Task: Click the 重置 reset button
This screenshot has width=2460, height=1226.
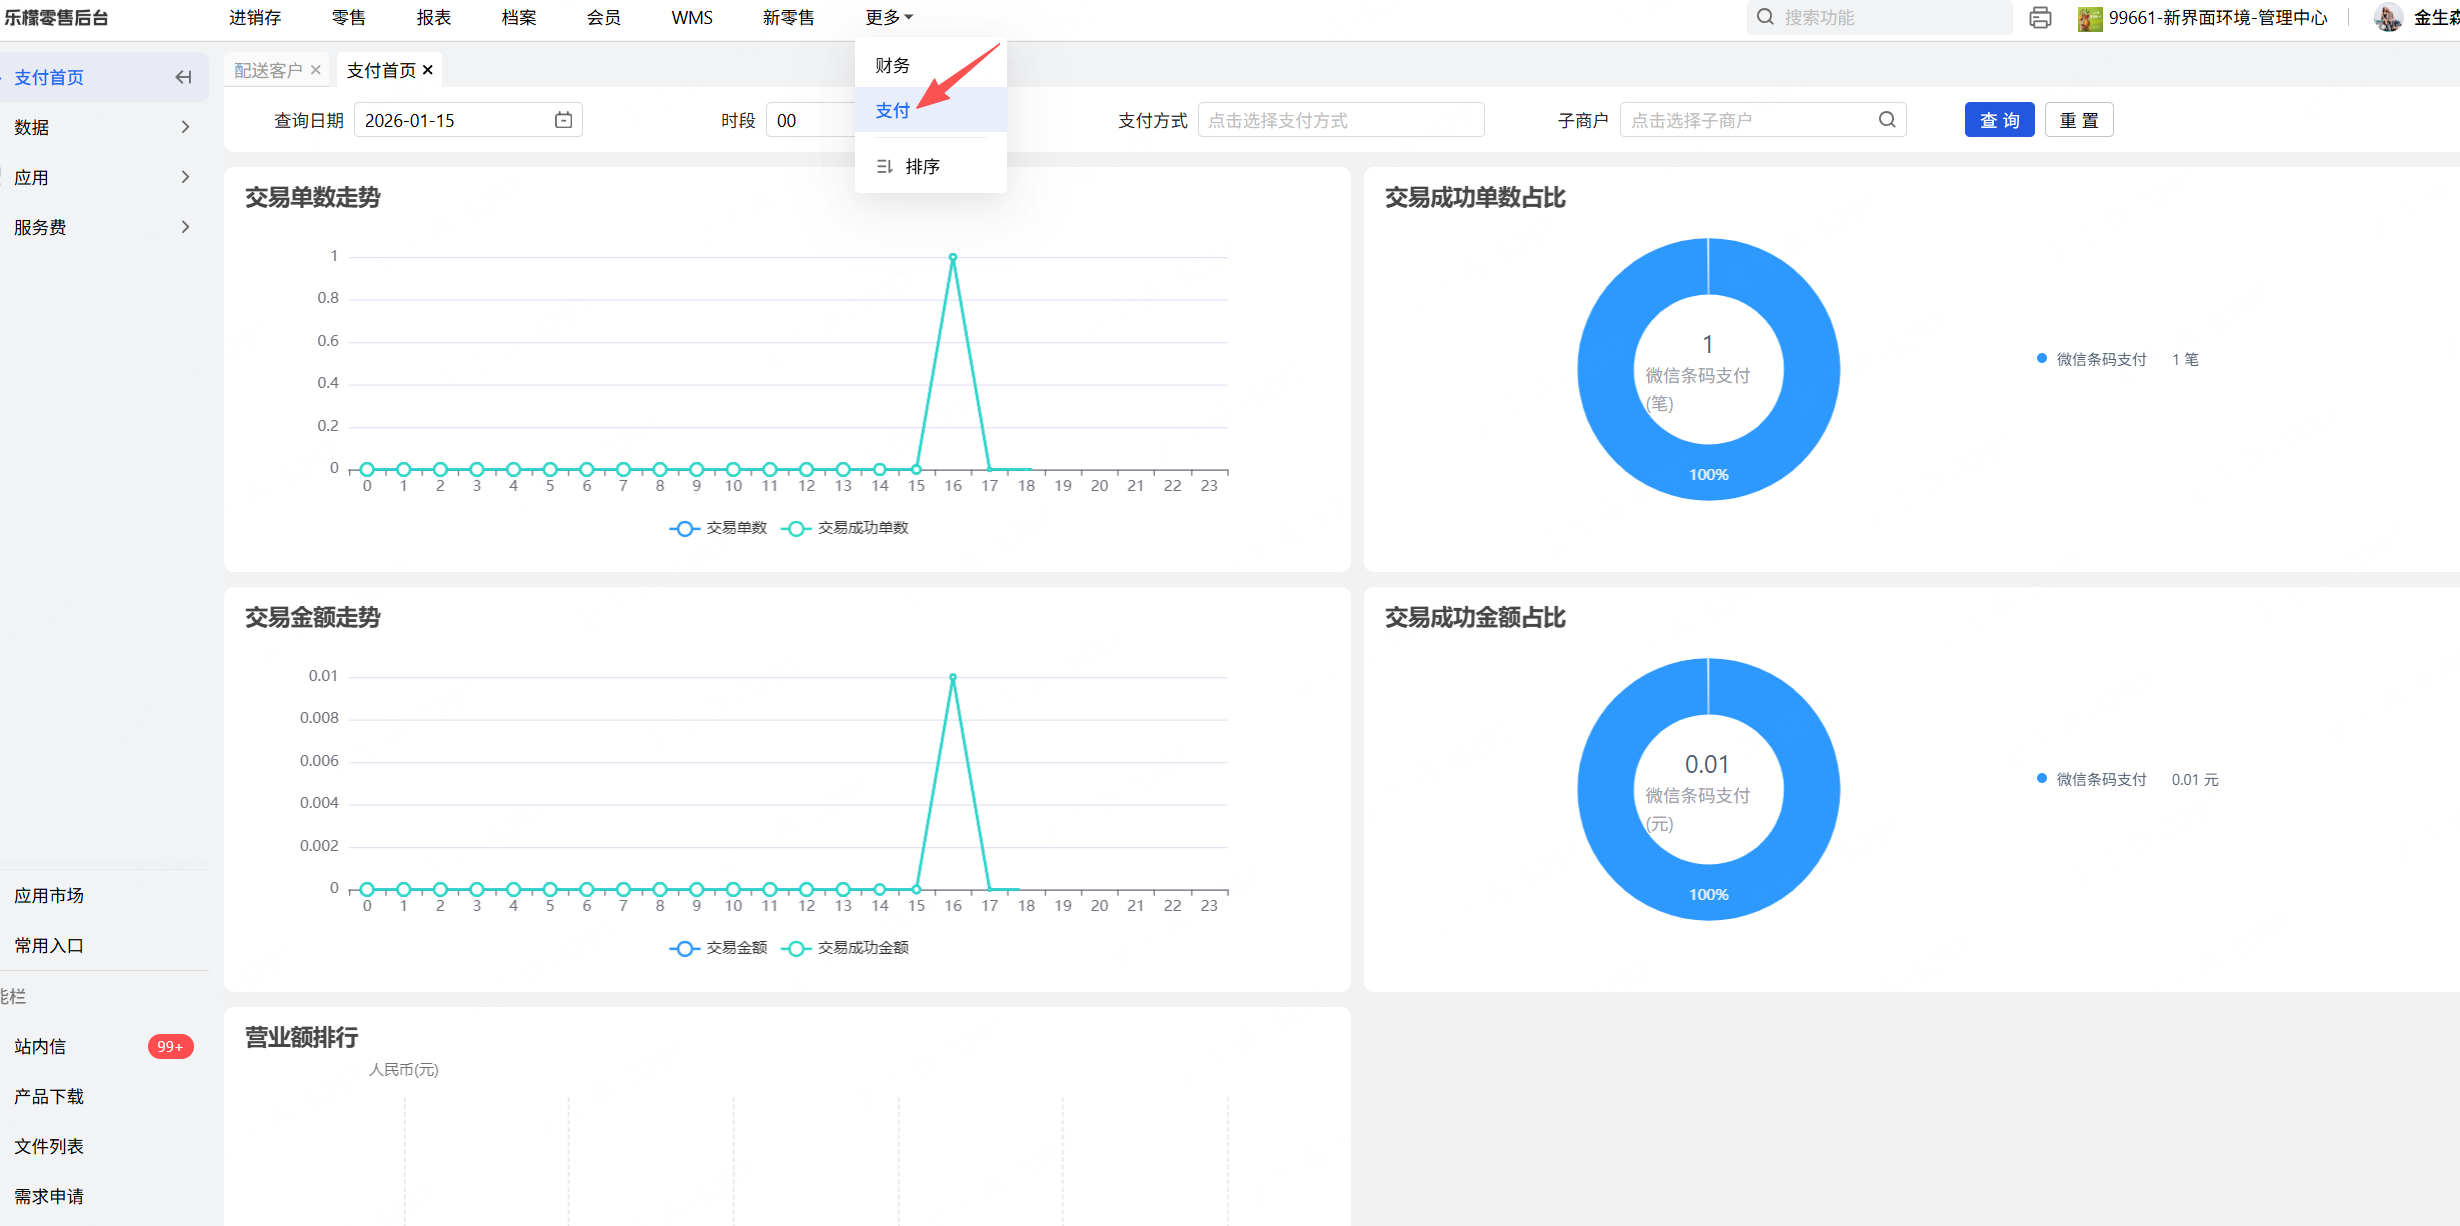Action: click(x=2078, y=120)
